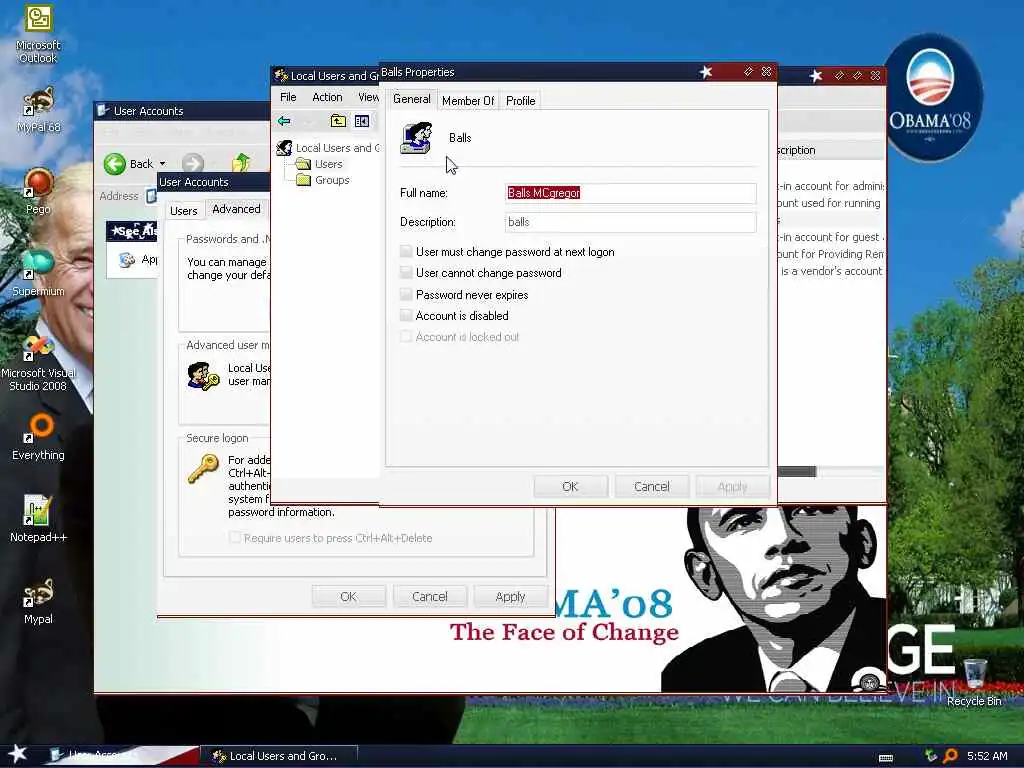
Task: Switch to the Profile tab
Action: [x=520, y=101]
